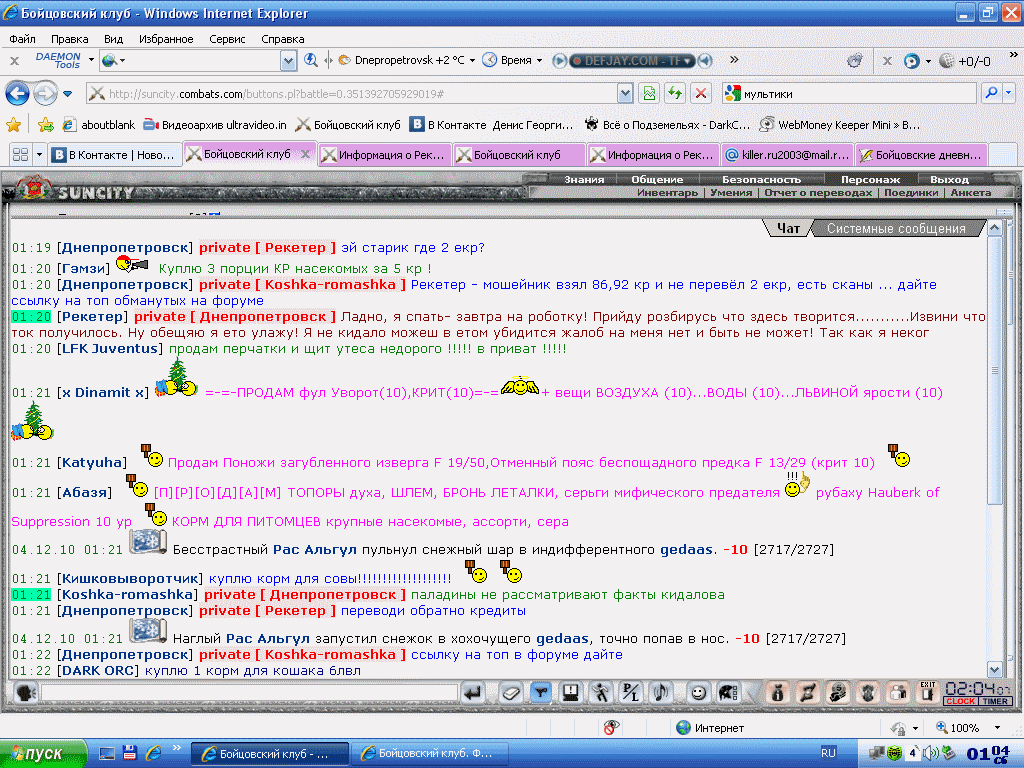This screenshot has height=768, width=1024.
Task: Focus the chat message input field
Action: pos(249,692)
